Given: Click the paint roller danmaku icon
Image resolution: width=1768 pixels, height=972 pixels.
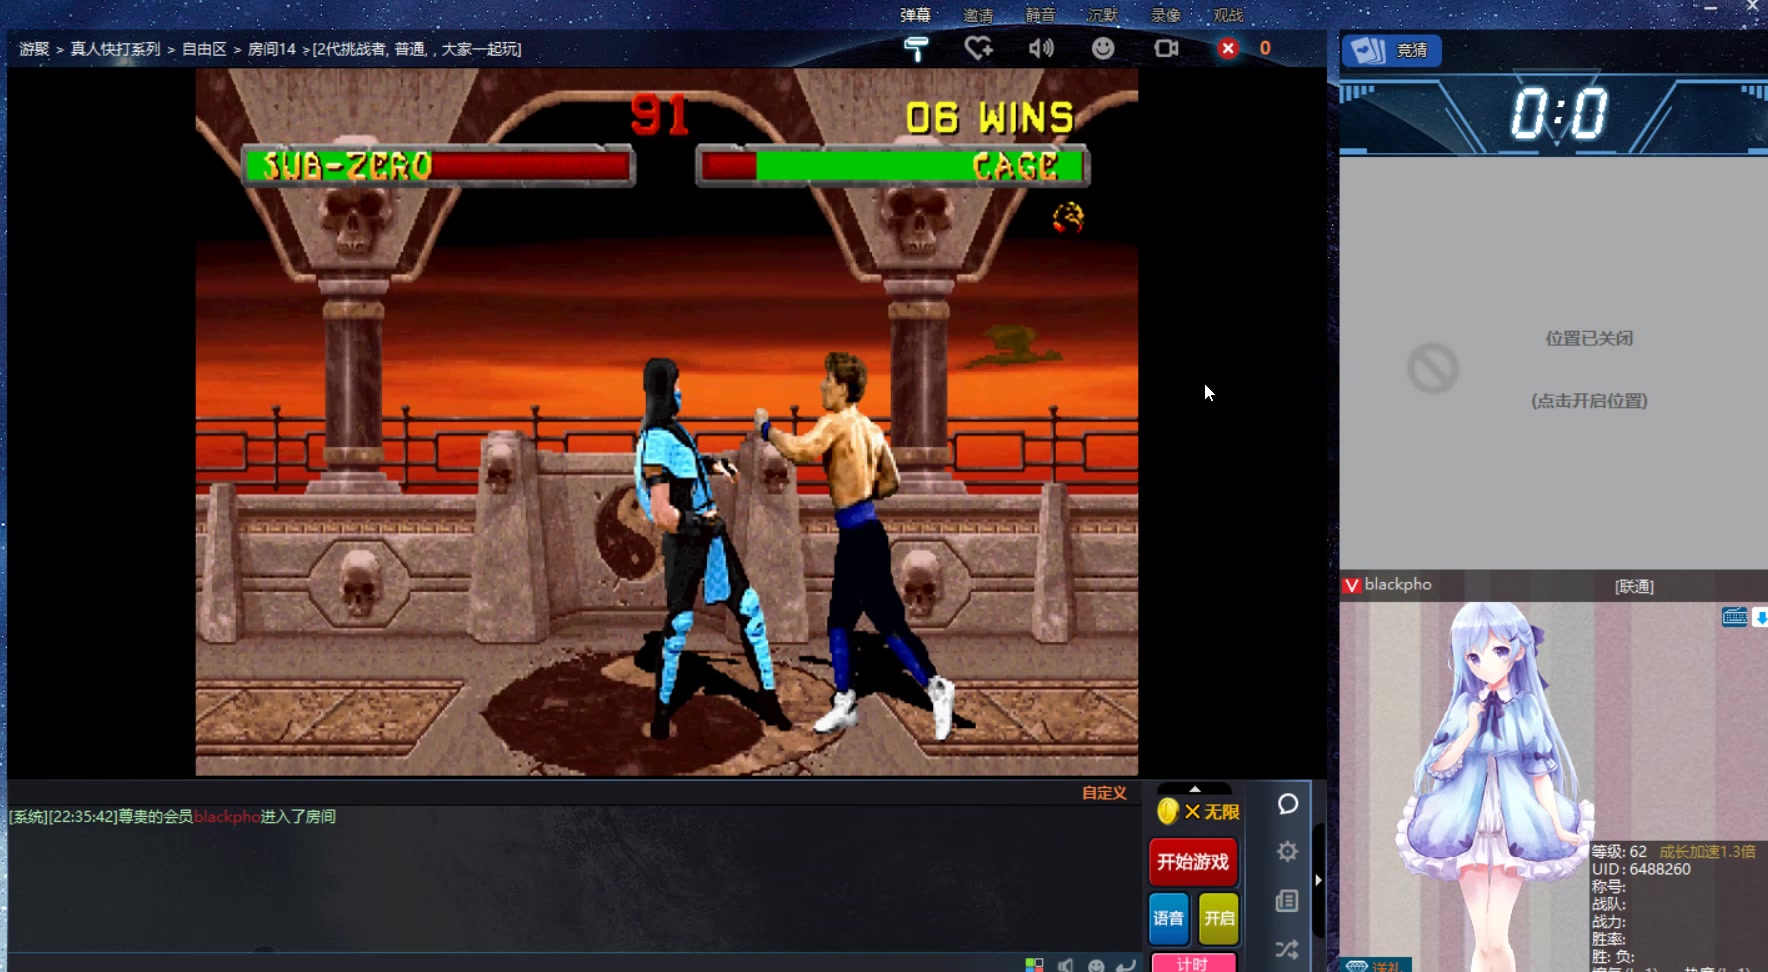Looking at the screenshot, I should pyautogui.click(x=916, y=48).
